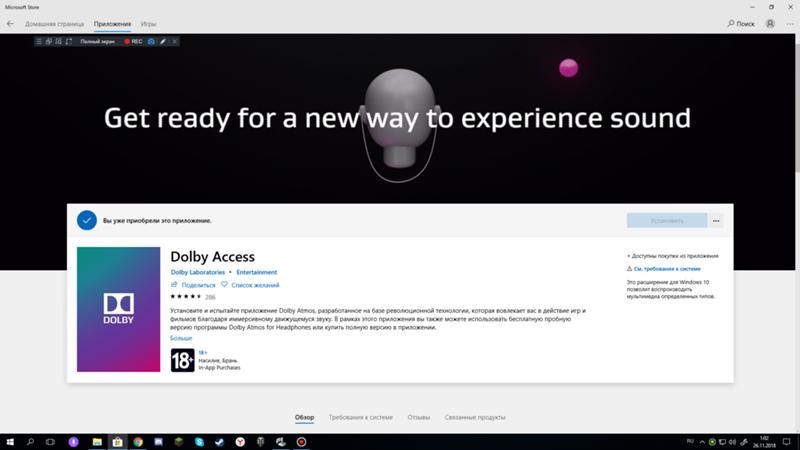Open the Entertainment category link

pyautogui.click(x=257, y=272)
